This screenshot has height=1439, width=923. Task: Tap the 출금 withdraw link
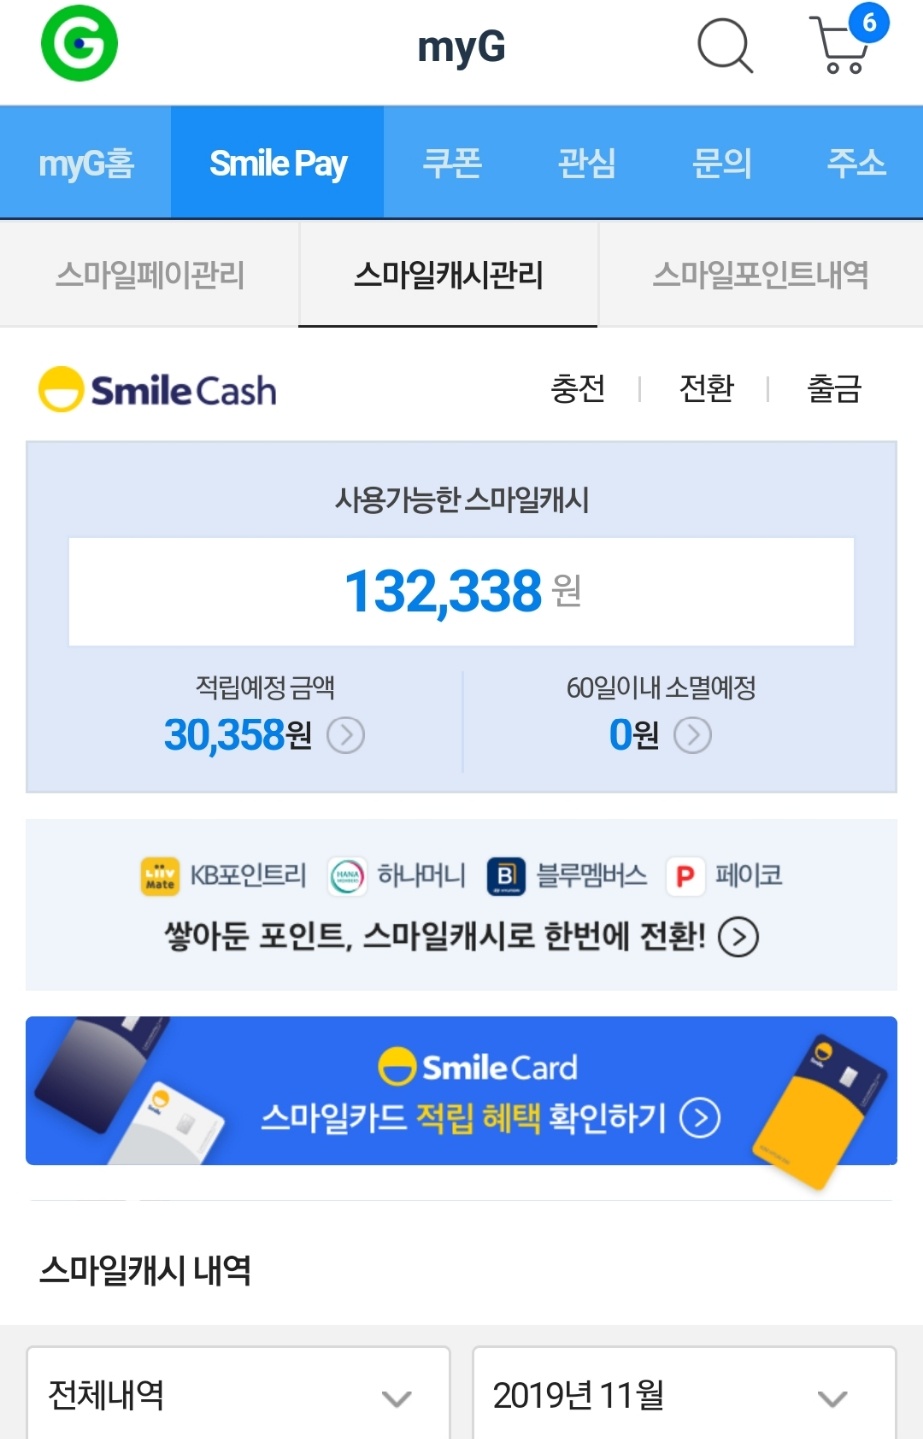coord(834,388)
